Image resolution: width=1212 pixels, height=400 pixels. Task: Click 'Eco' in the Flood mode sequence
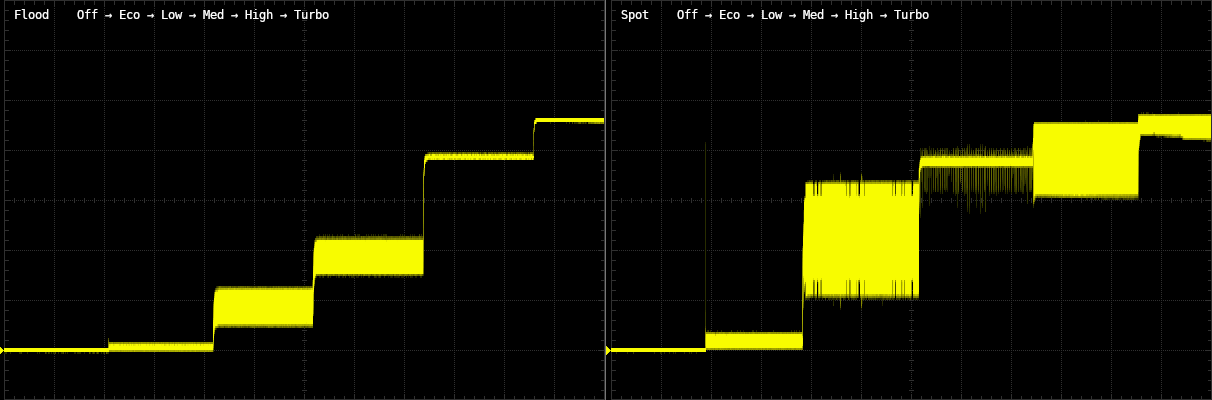[x=129, y=15]
